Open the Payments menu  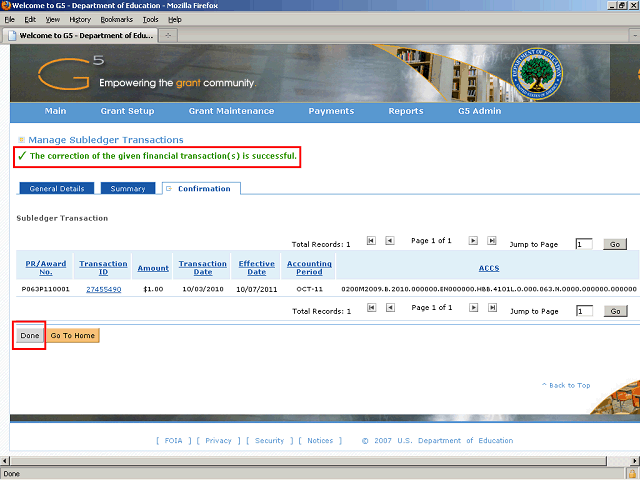[x=331, y=111]
